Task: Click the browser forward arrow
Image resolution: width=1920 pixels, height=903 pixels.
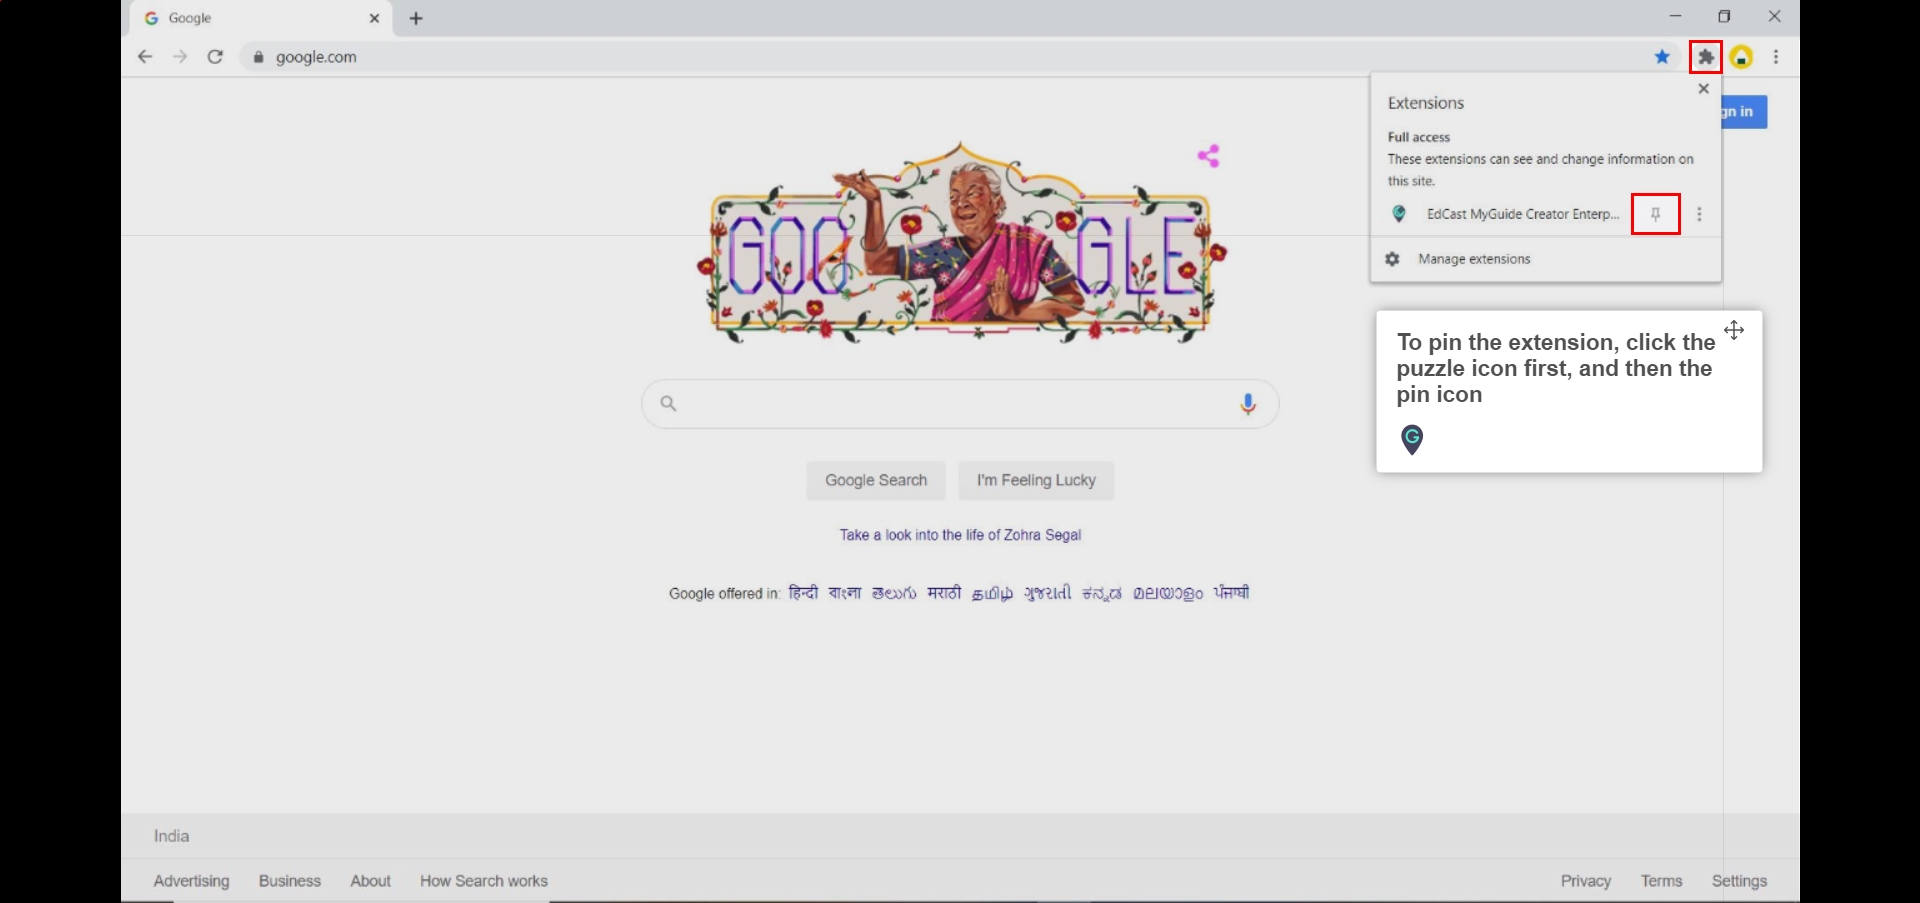Action: [x=180, y=57]
